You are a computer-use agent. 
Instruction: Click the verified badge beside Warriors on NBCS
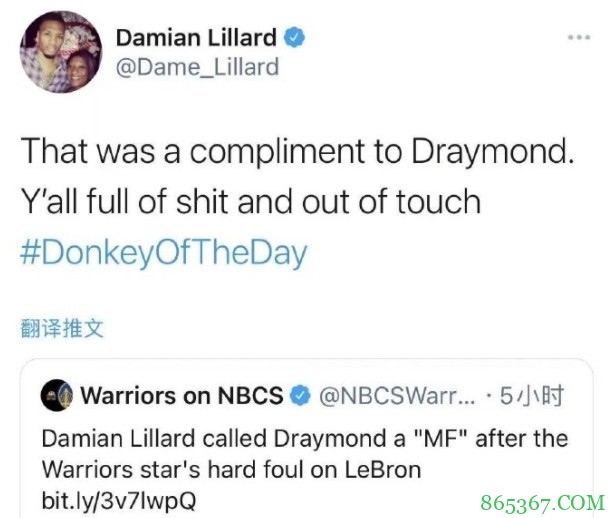[300, 395]
